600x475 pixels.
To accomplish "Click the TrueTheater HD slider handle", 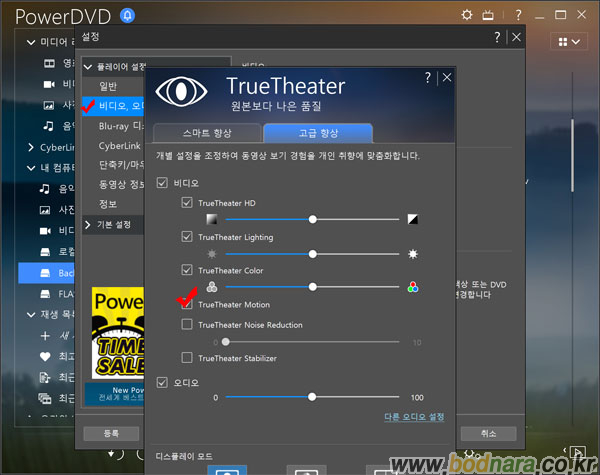I will click(x=313, y=219).
